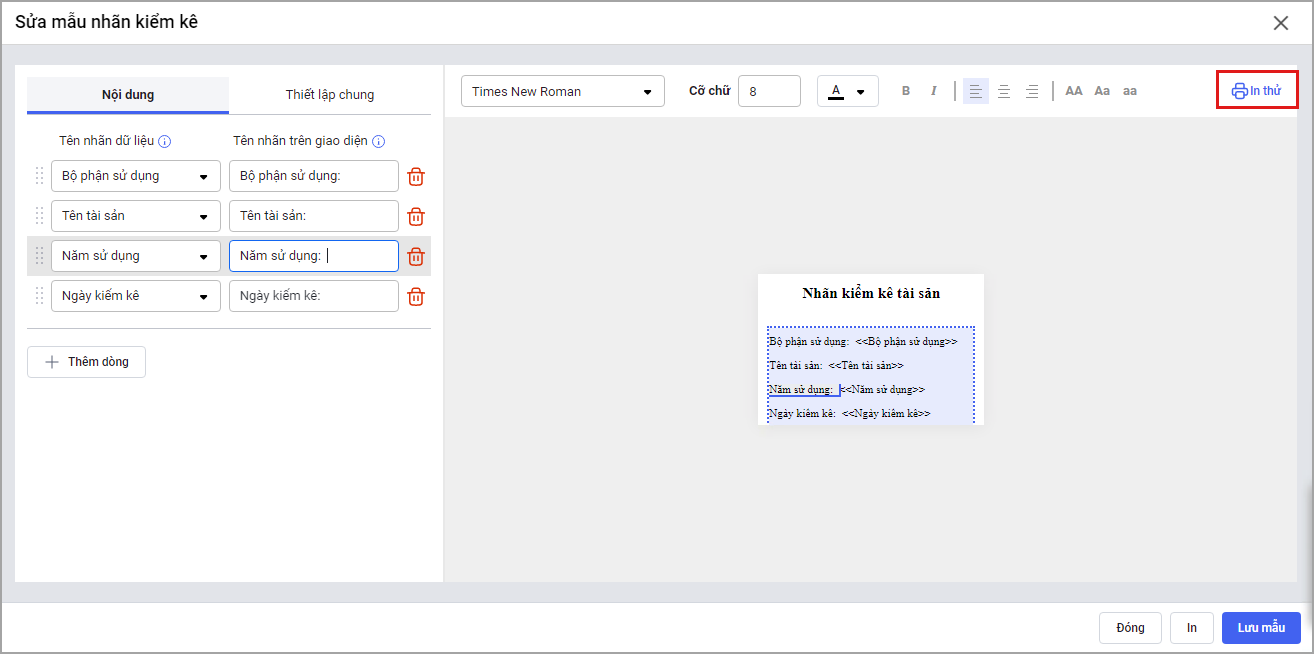The width and height of the screenshot is (1314, 654).
Task: Select the Nội dung tab
Action: pos(128,95)
